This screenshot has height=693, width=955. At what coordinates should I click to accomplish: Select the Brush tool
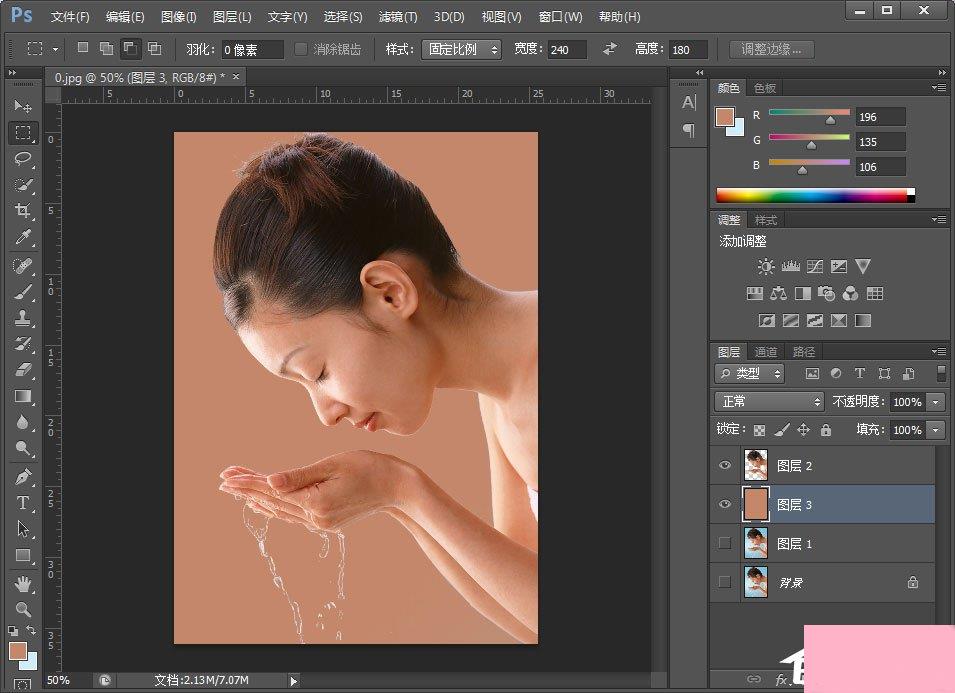click(x=23, y=292)
